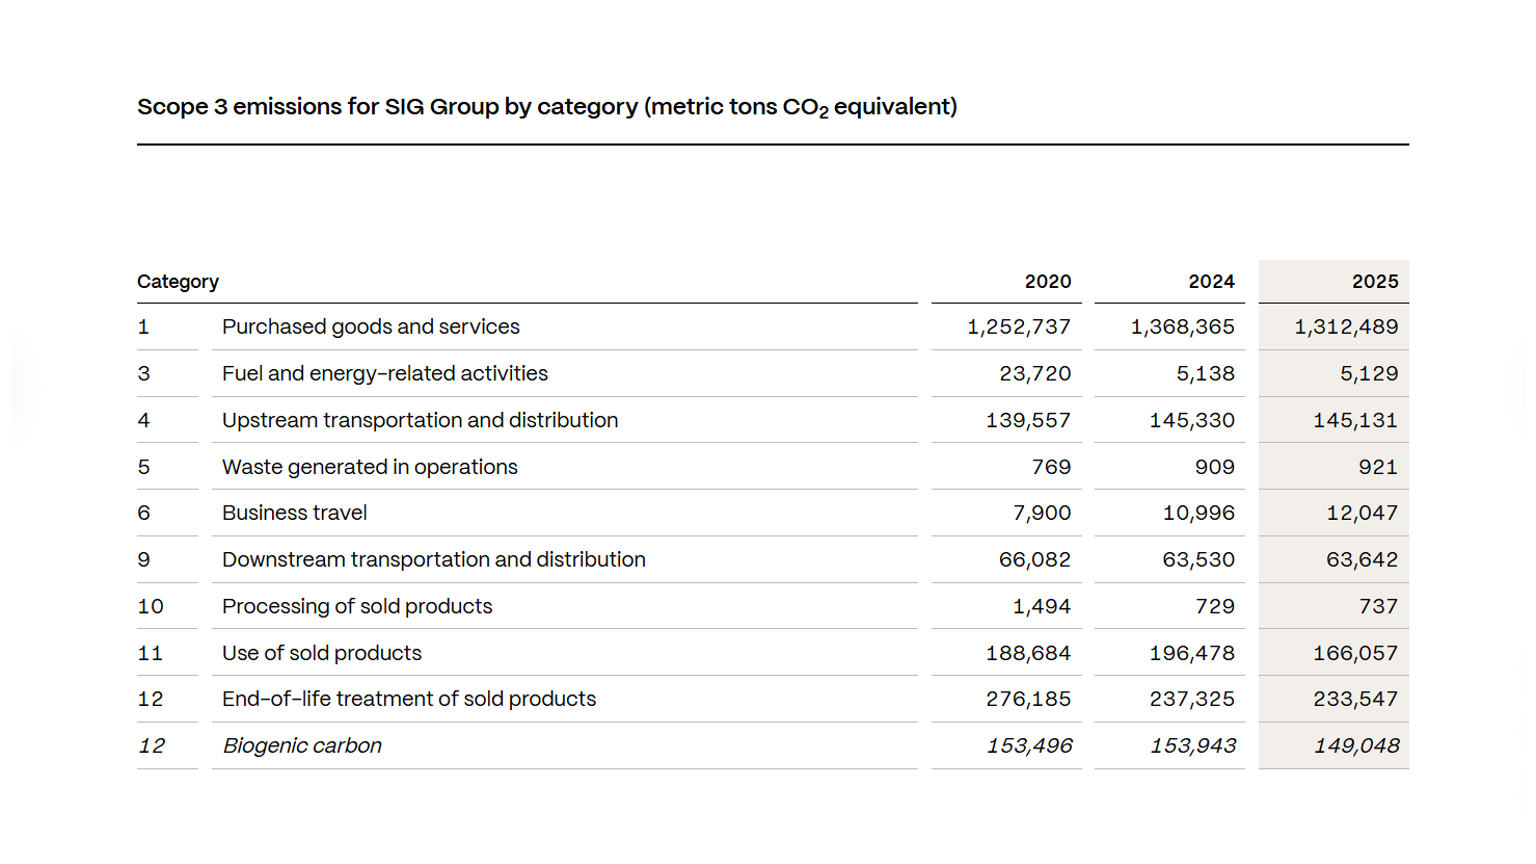Click 'Fuel and energy-related activities' label

385,374
